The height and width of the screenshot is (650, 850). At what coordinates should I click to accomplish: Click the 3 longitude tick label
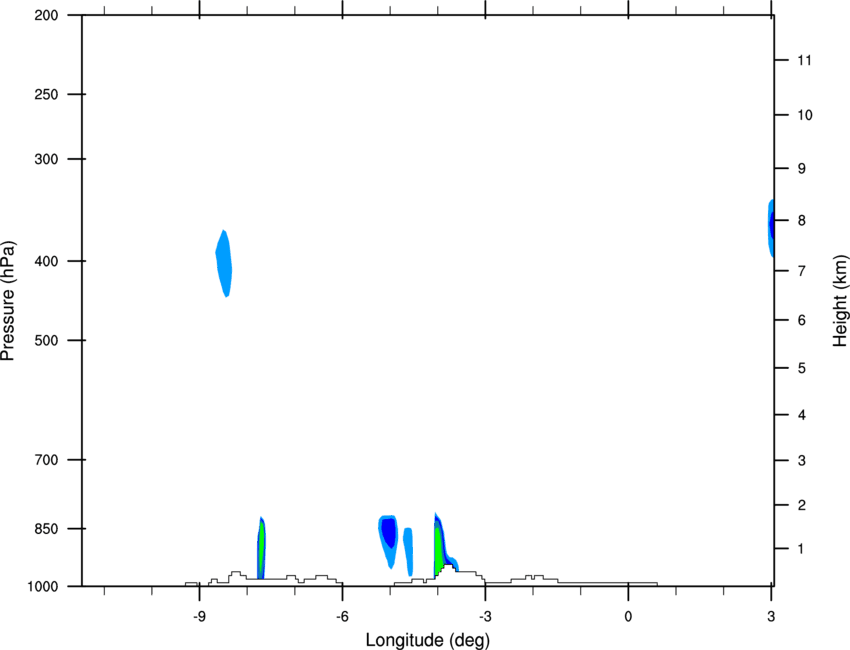(771, 616)
